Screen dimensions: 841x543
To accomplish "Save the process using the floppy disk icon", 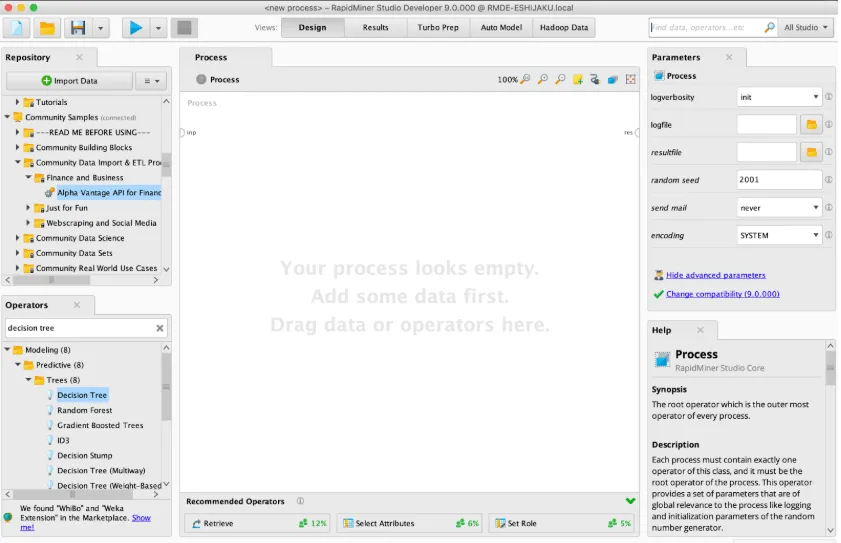I will (x=78, y=27).
